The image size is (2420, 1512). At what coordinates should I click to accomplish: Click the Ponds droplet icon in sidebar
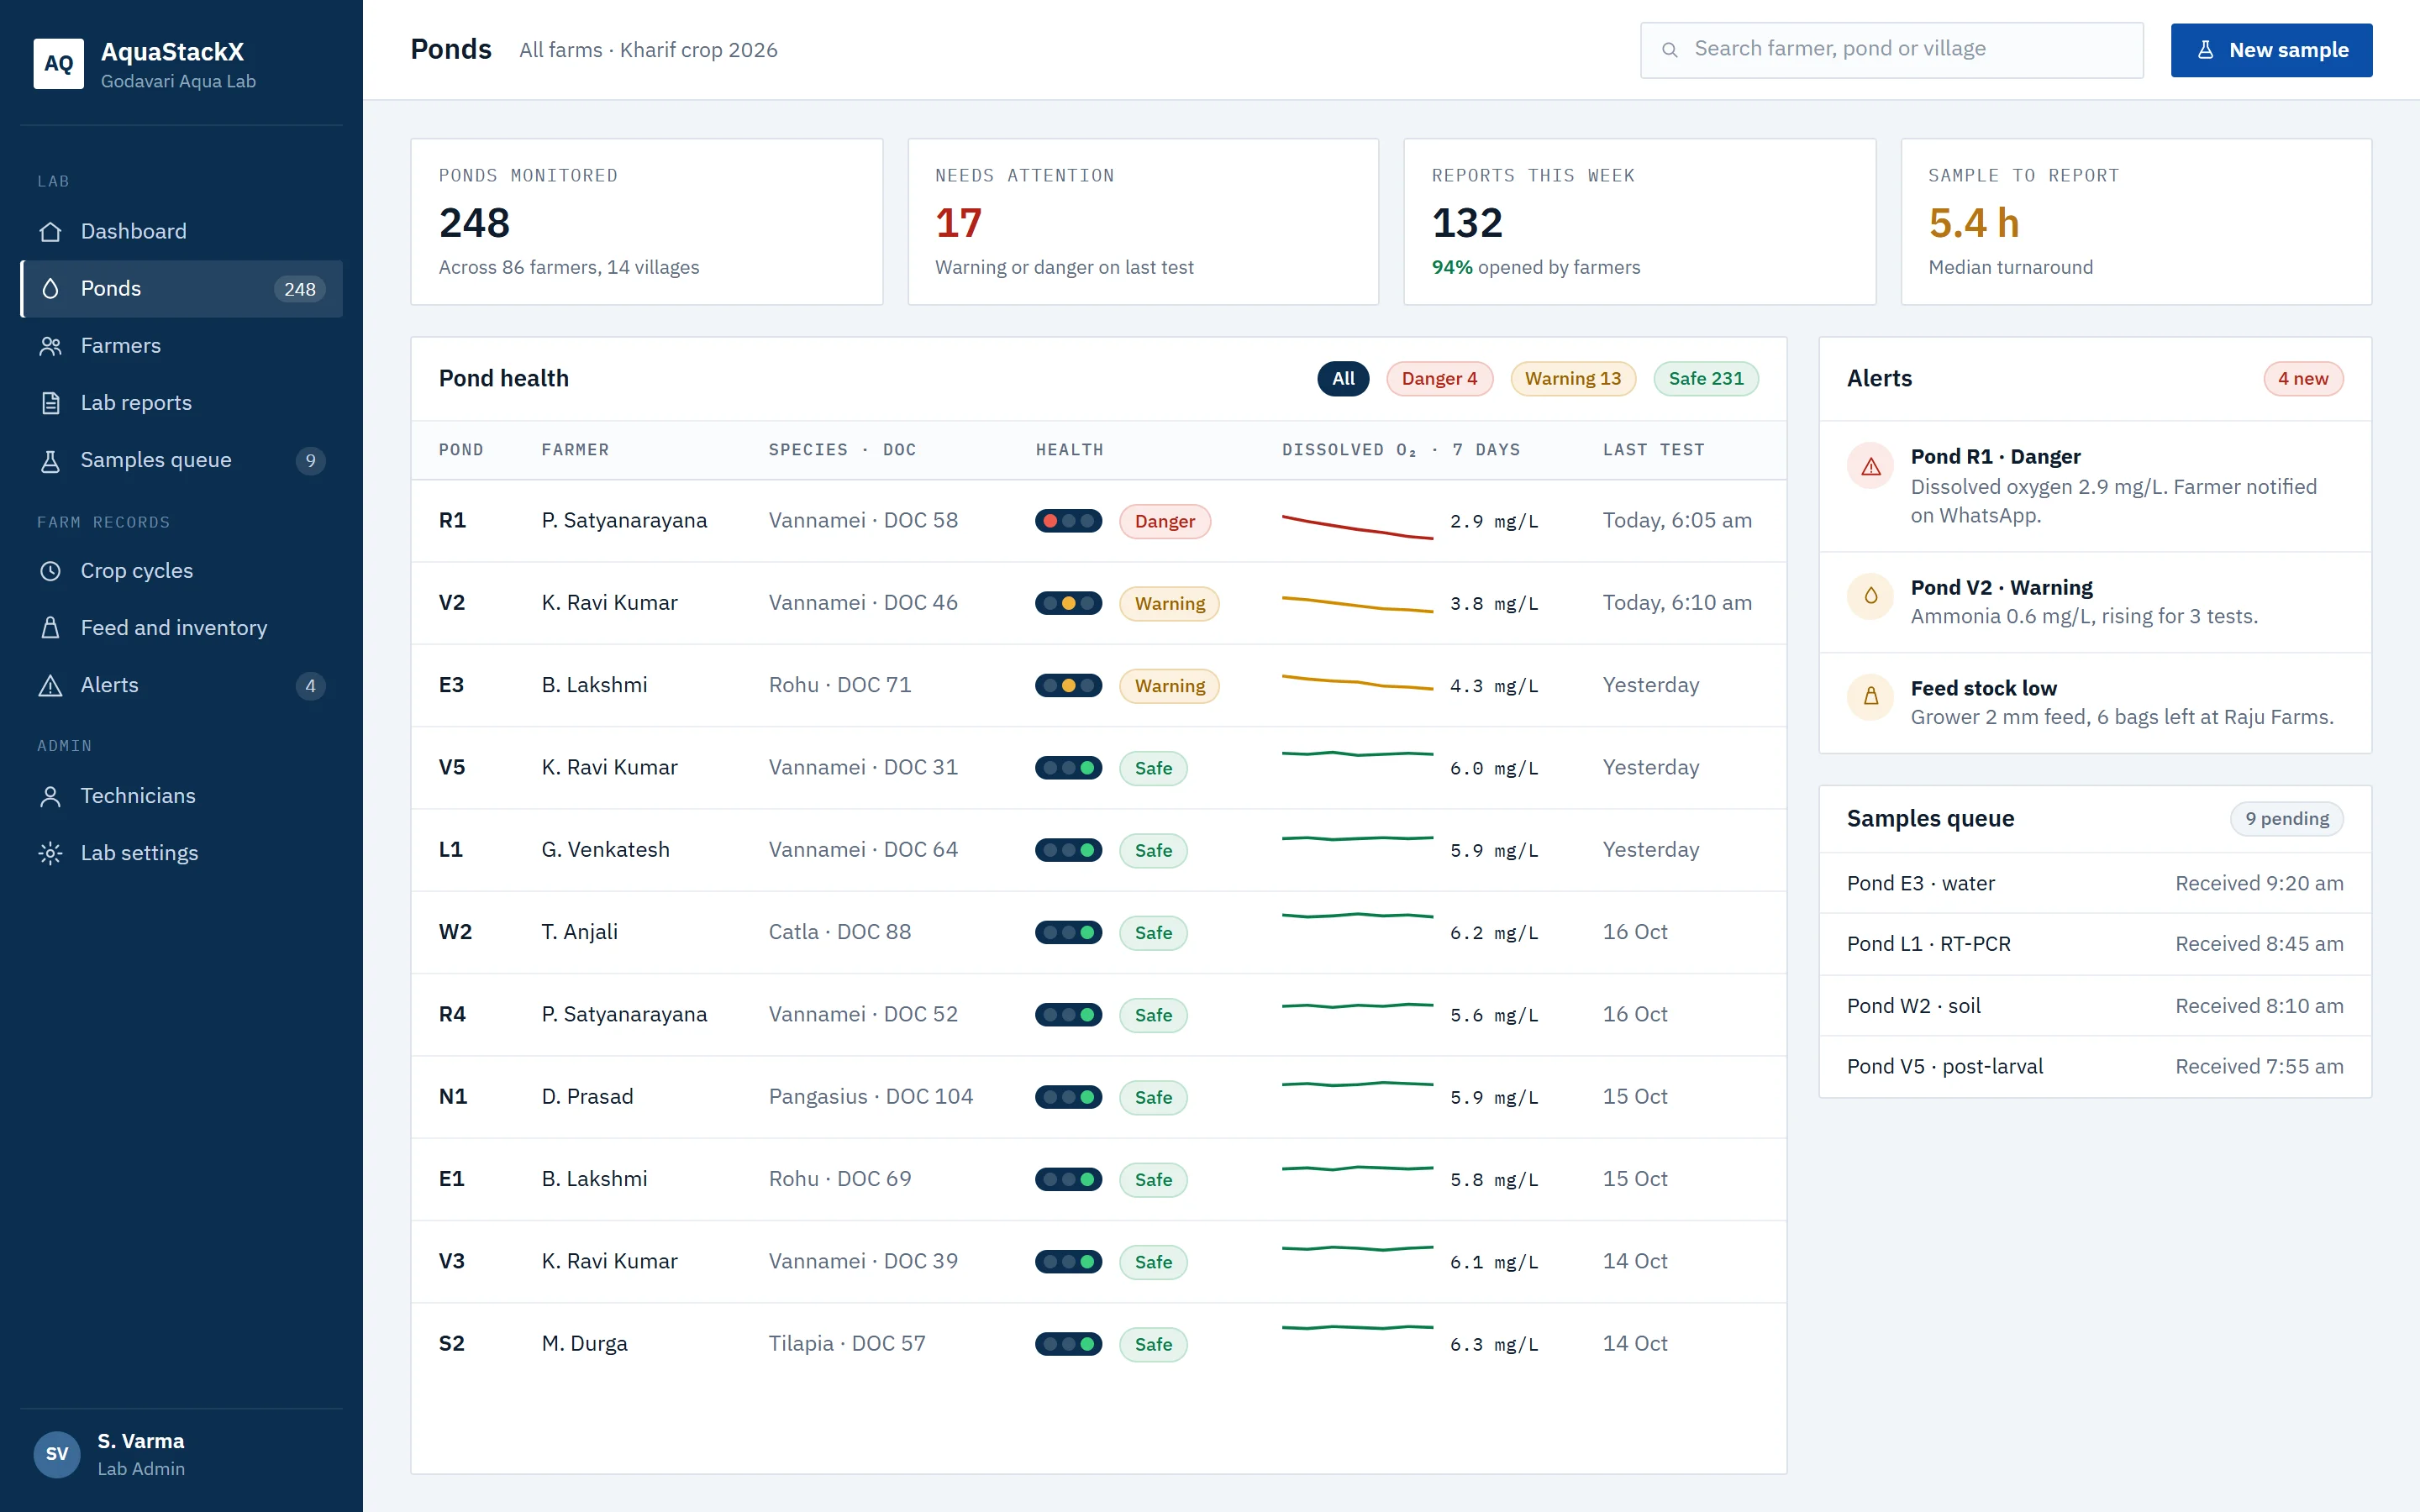(50, 289)
